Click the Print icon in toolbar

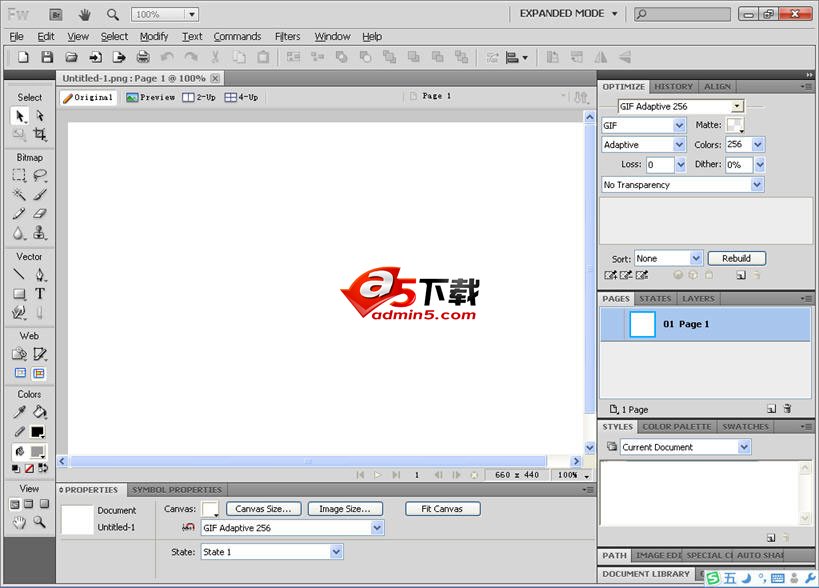[143, 57]
